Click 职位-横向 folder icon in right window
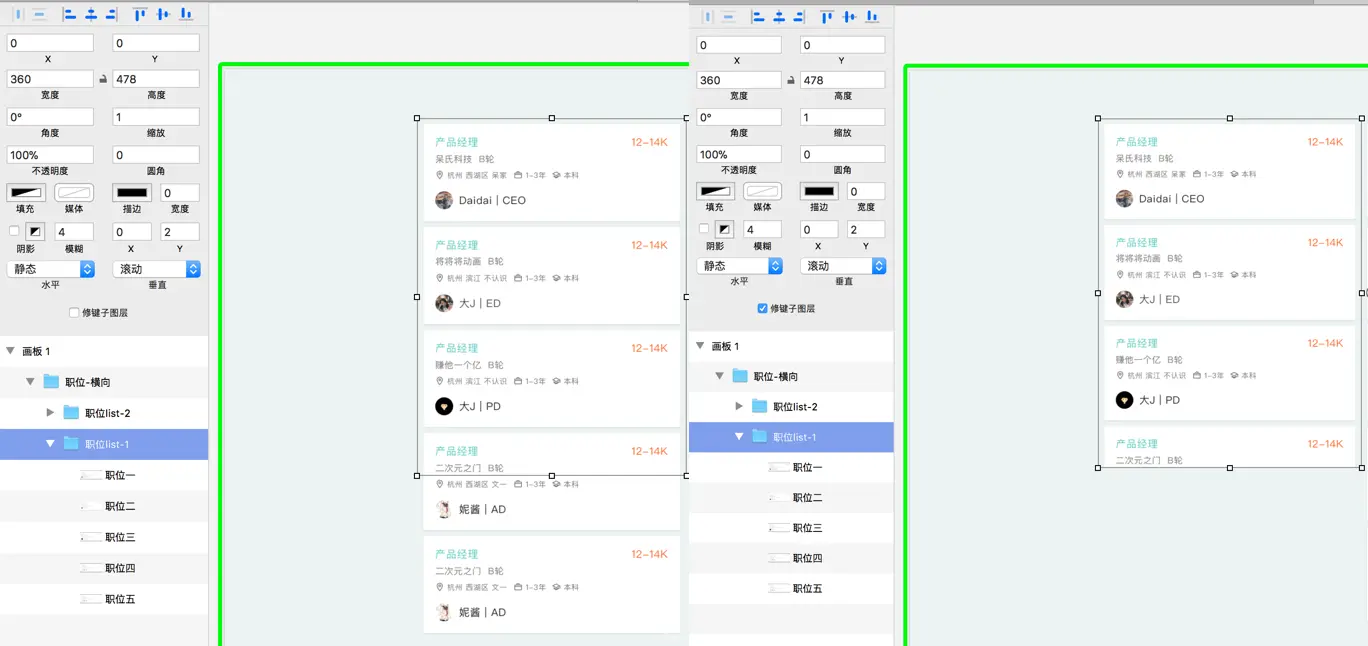The width and height of the screenshot is (1368, 646). 740,376
